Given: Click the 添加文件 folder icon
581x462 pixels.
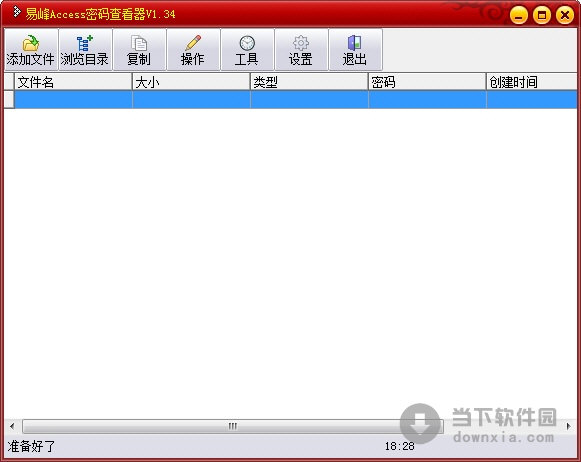Looking at the screenshot, I should coord(30,43).
